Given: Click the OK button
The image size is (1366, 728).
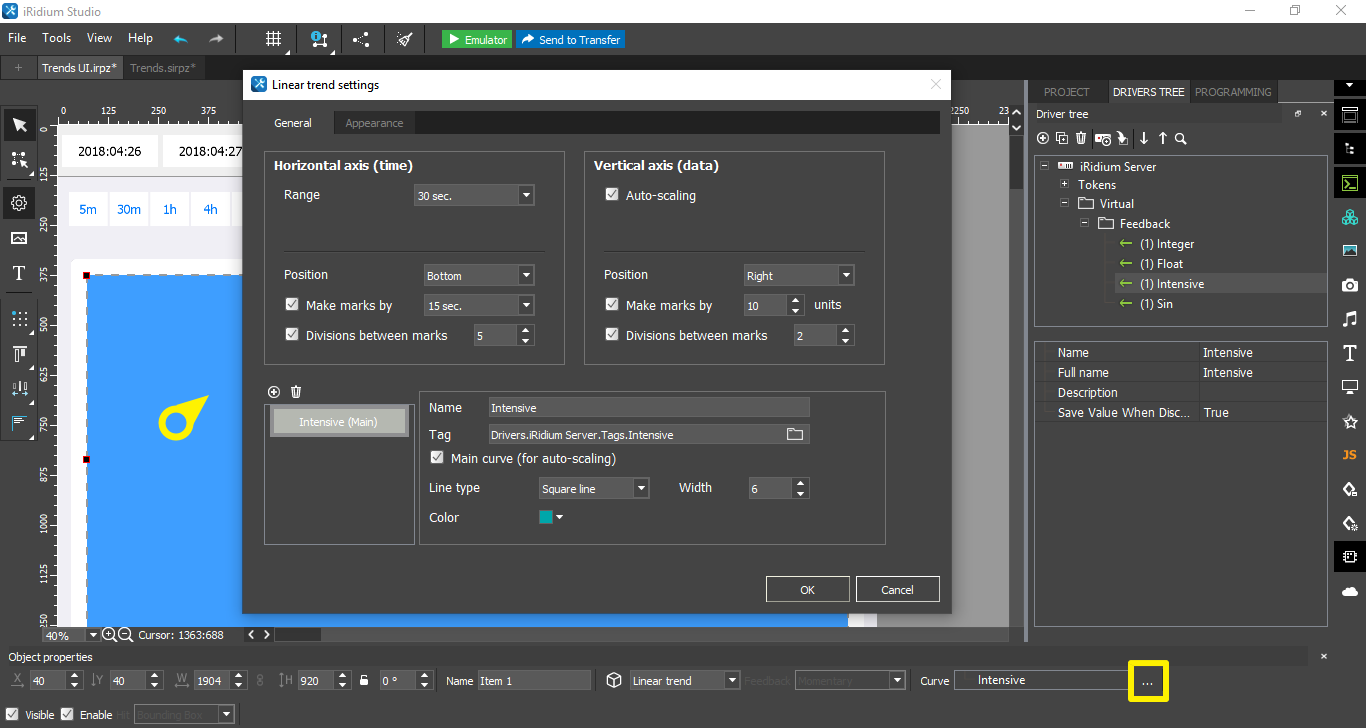Looking at the screenshot, I should point(807,589).
